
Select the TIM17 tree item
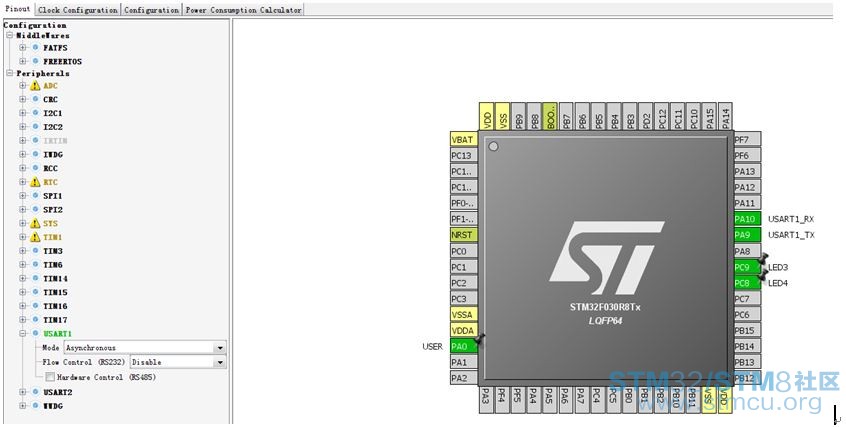(55, 320)
